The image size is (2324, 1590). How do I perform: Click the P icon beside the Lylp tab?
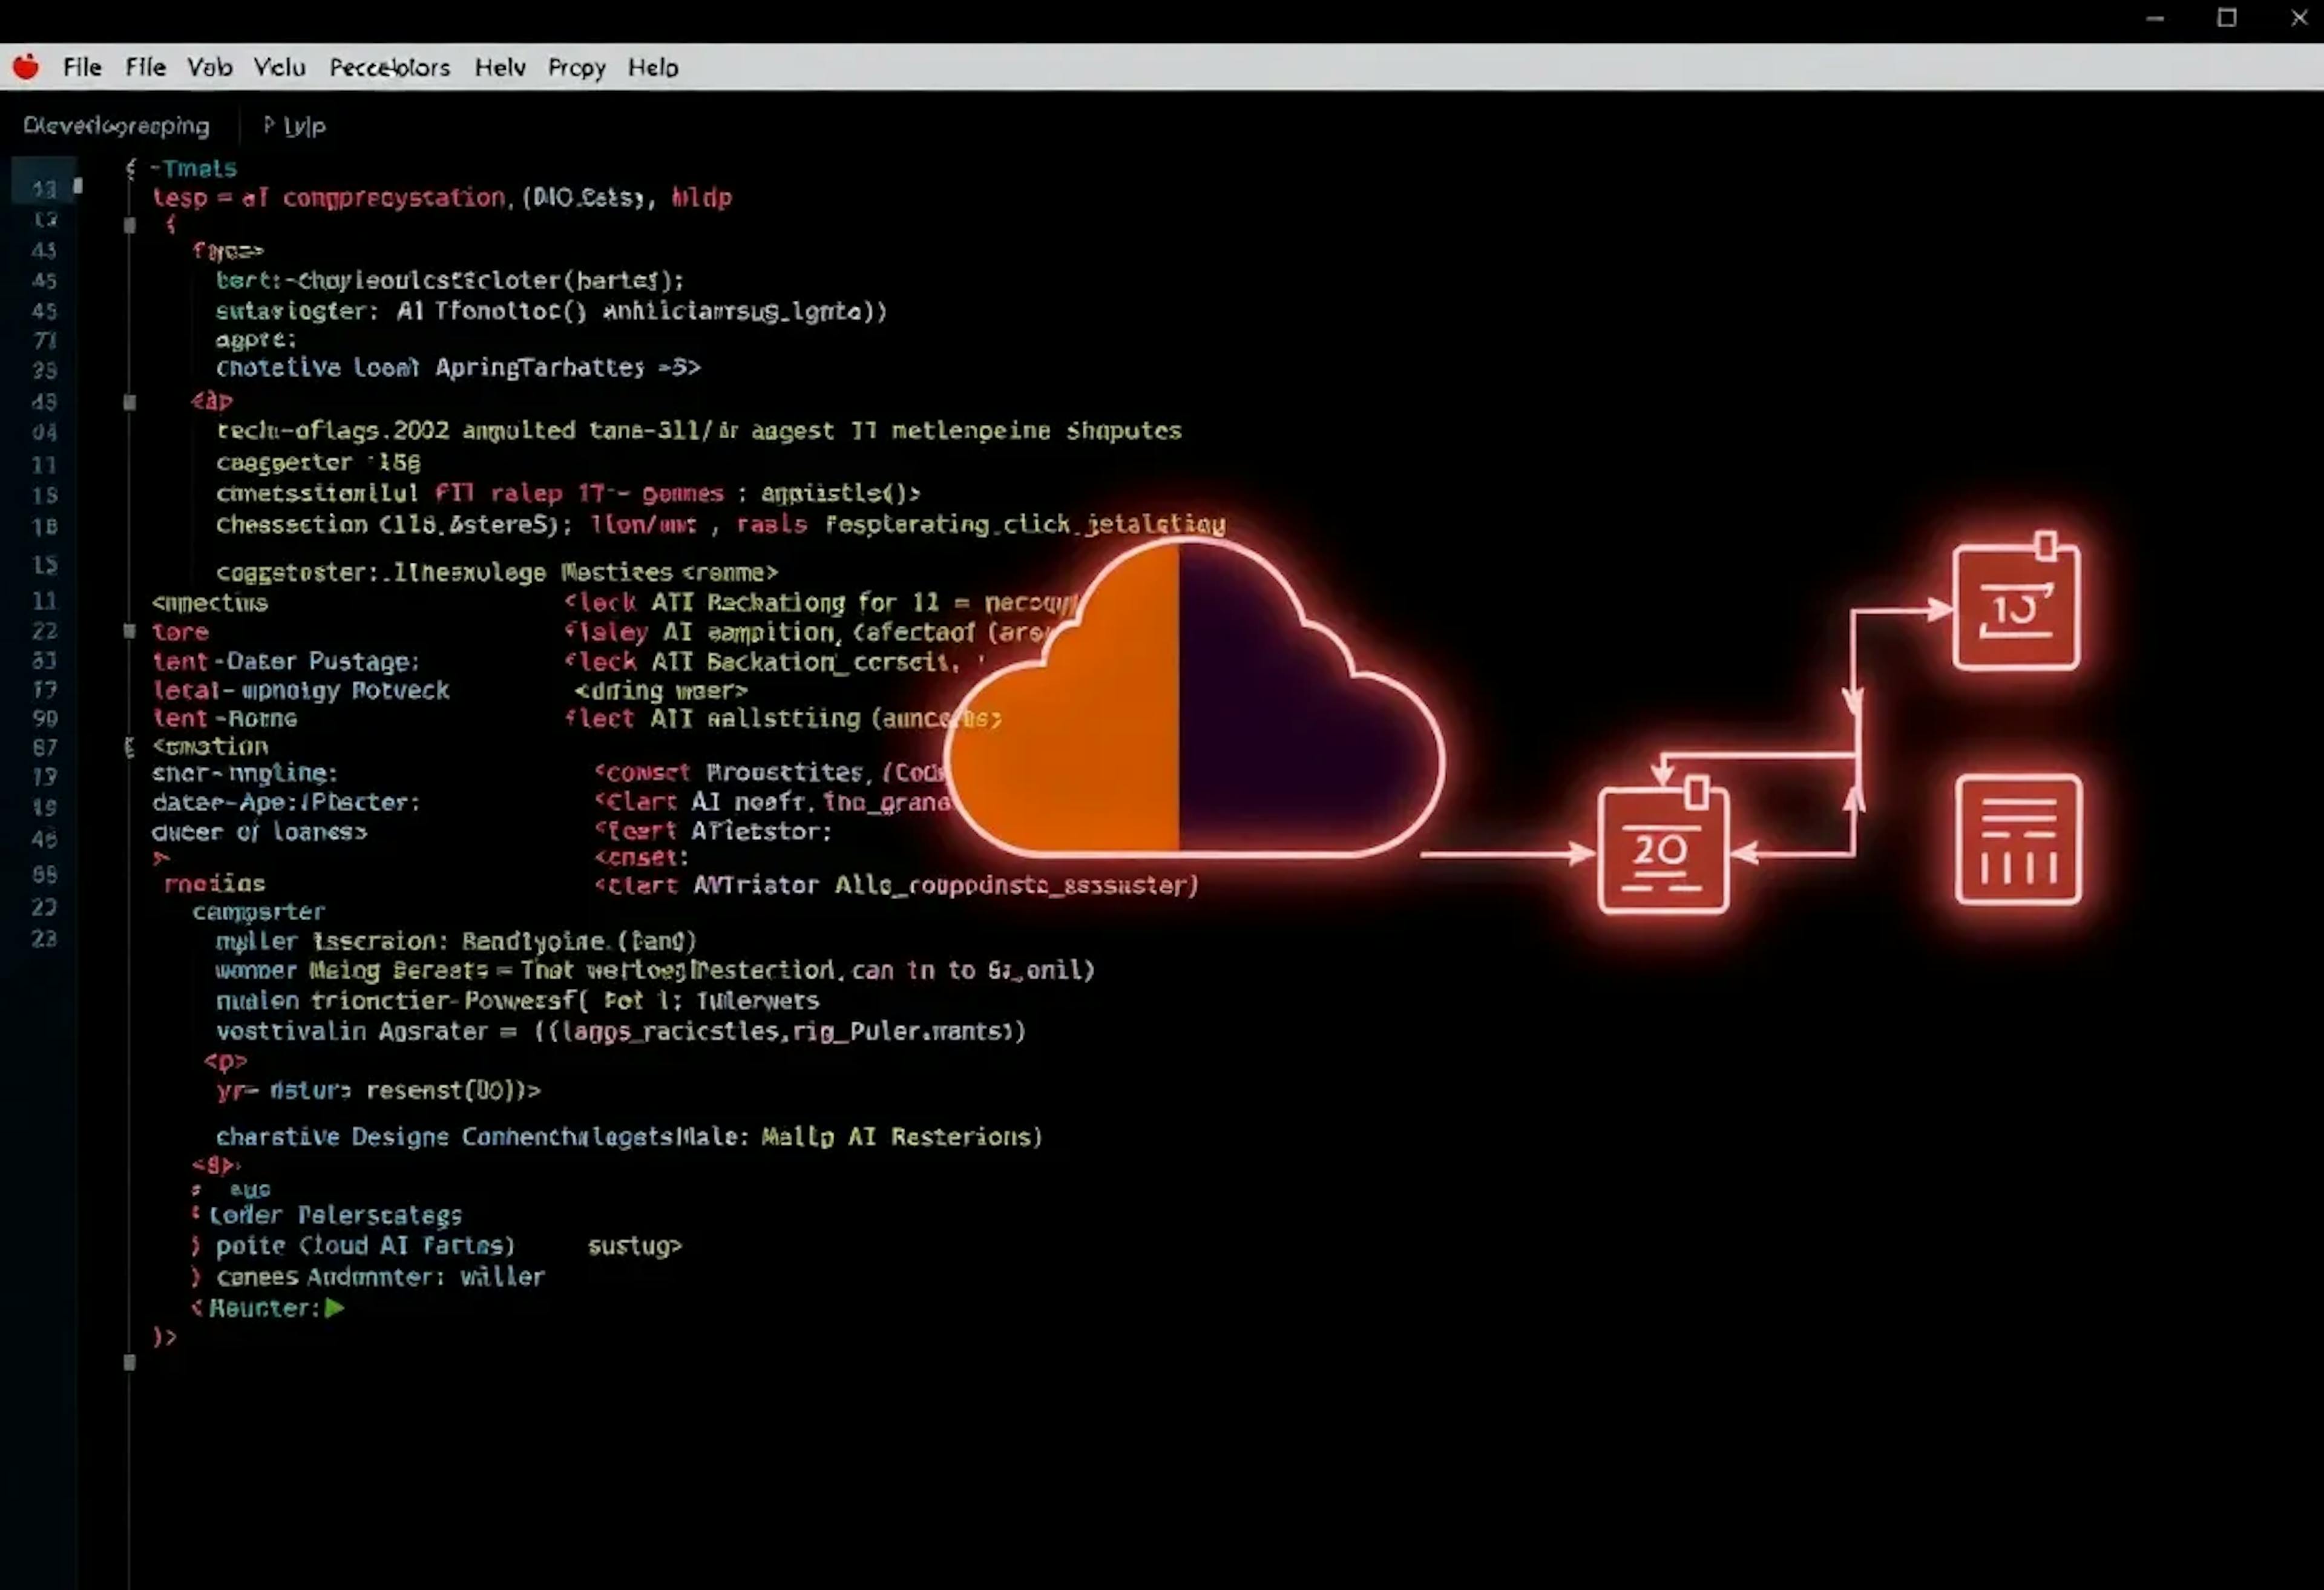pos(268,126)
